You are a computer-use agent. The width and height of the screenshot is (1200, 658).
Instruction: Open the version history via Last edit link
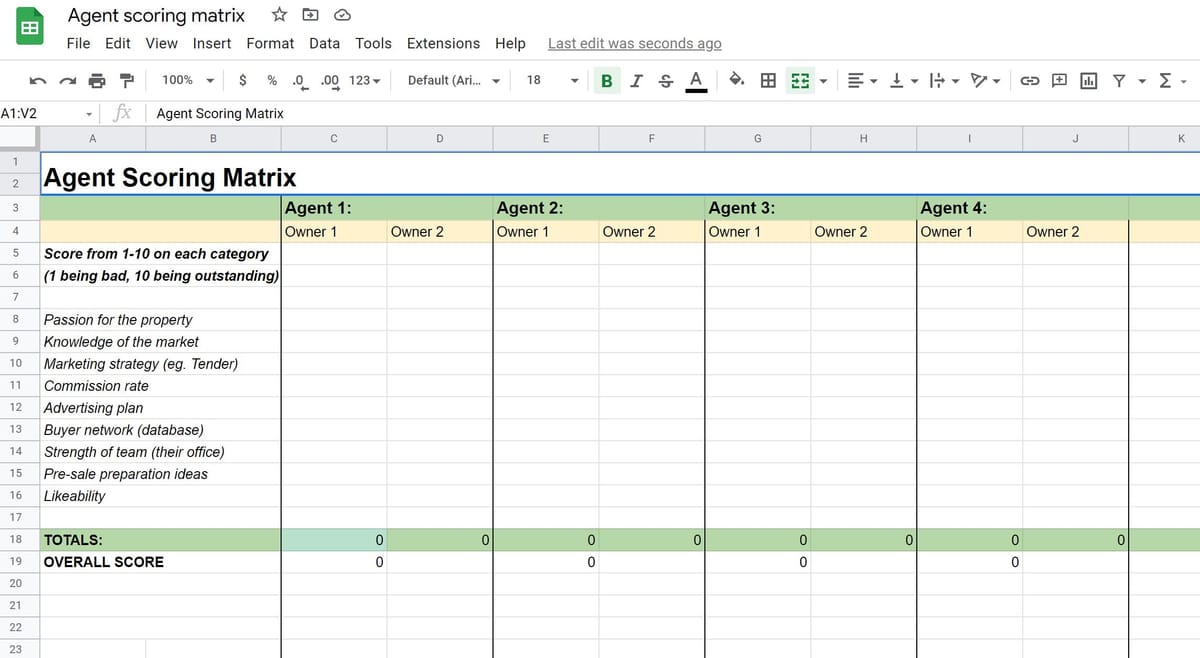pyautogui.click(x=634, y=43)
